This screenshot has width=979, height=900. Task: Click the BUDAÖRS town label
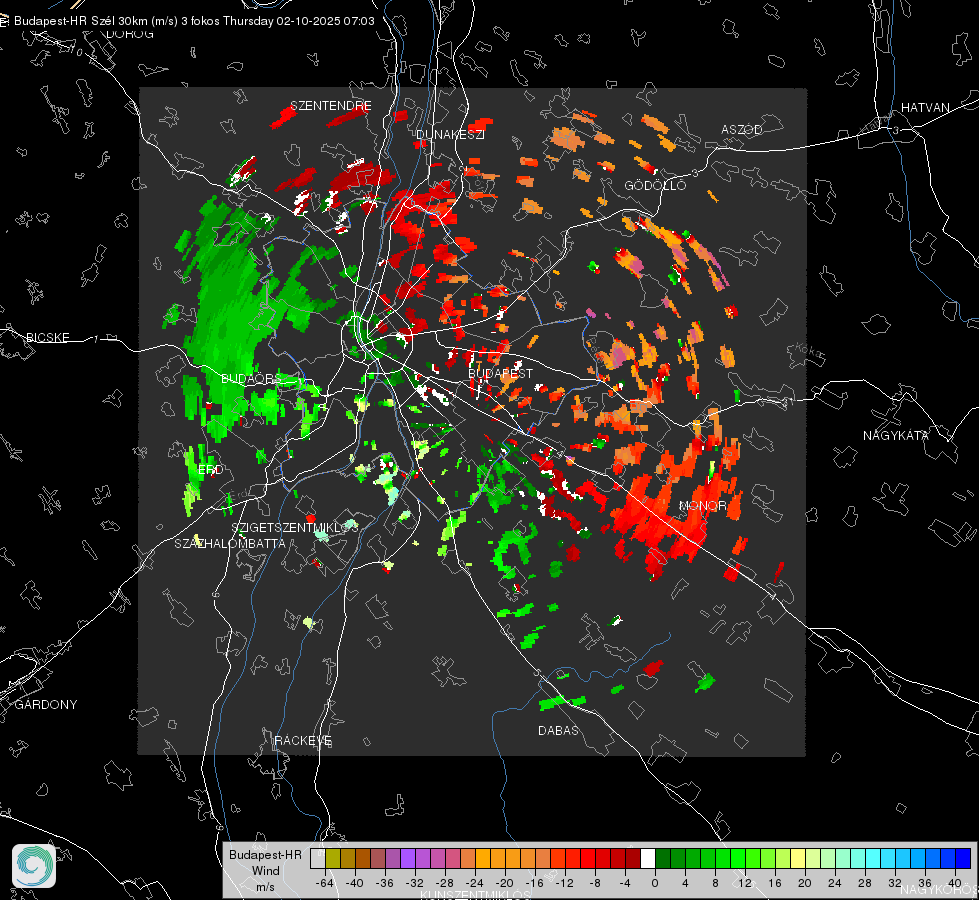click(x=252, y=379)
